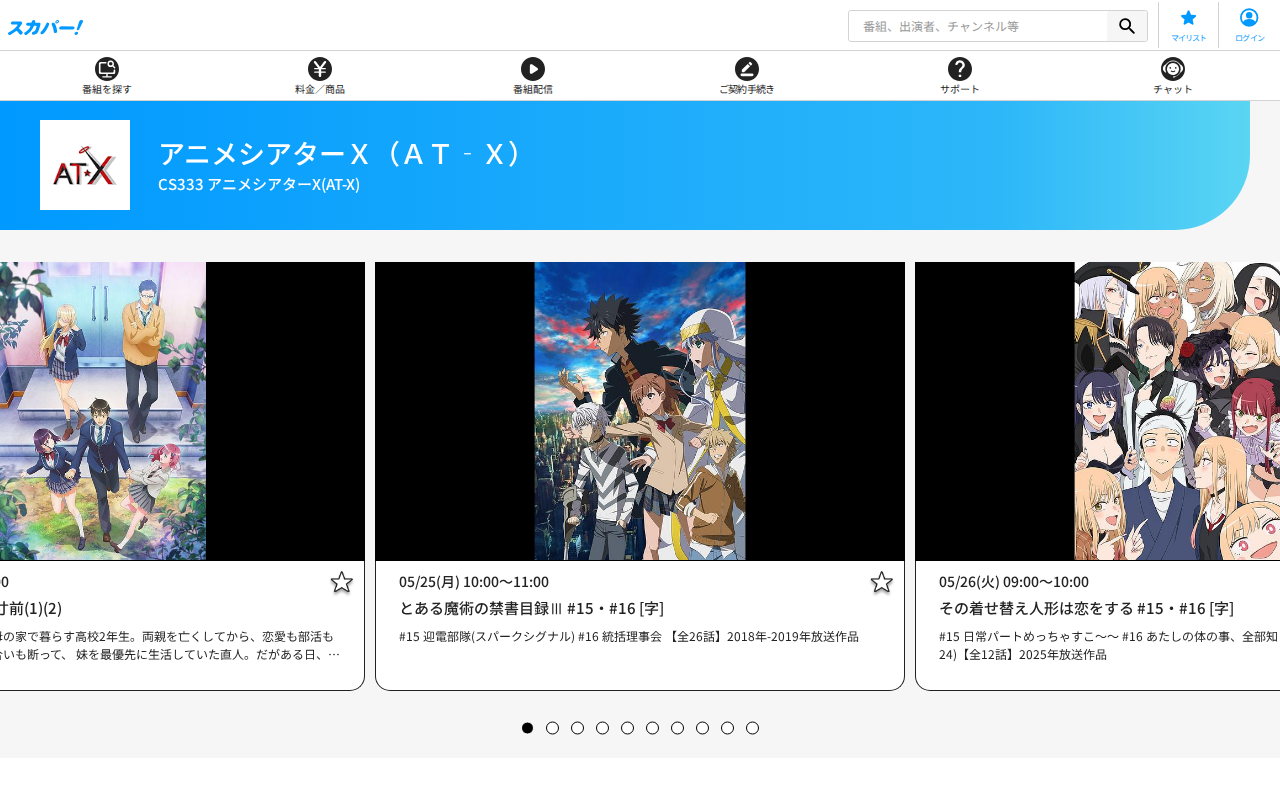Open the サポート question mark icon
Image resolution: width=1280 pixels, height=800 pixels.
tap(960, 69)
